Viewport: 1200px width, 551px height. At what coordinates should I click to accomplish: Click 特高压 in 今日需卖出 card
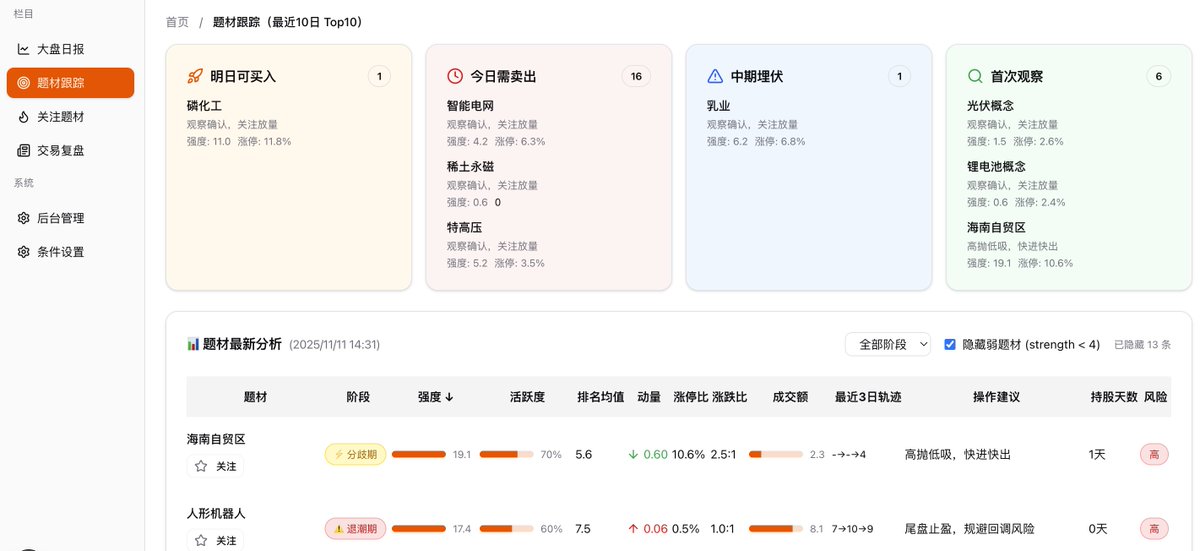coord(464,228)
